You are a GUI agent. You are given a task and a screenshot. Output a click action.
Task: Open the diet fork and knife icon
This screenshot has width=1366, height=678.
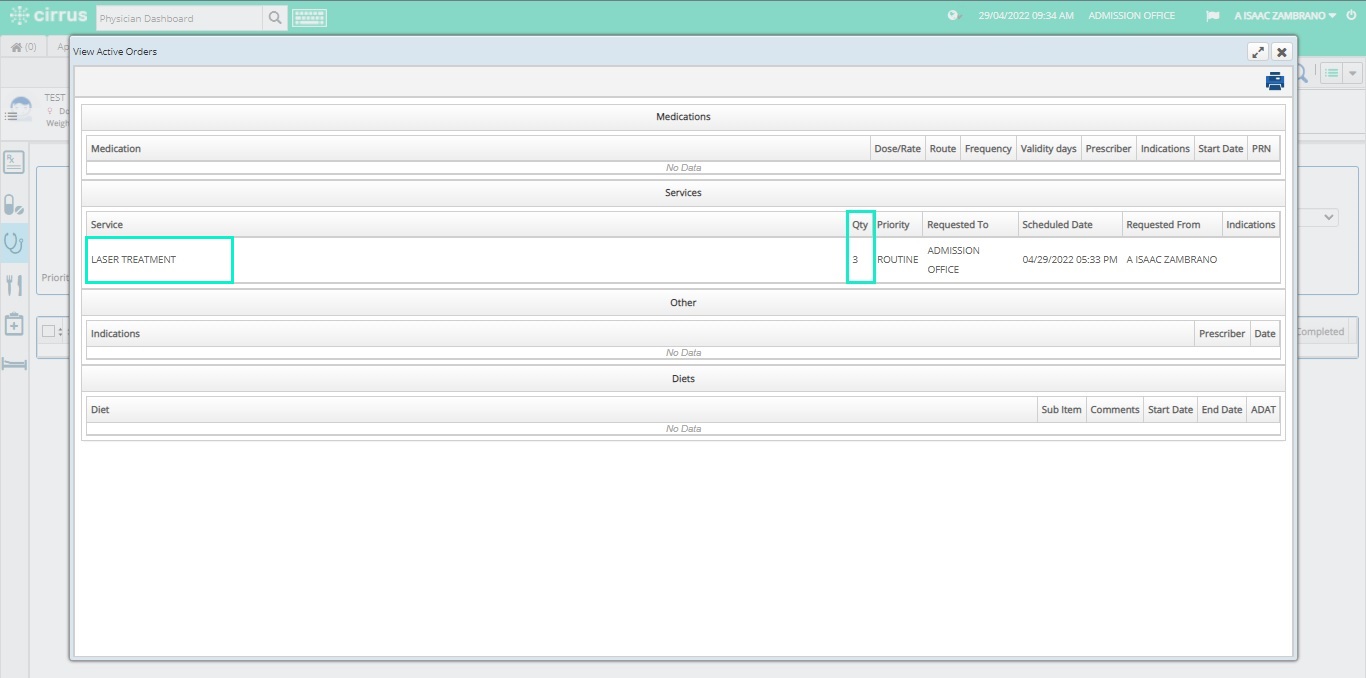tap(14, 286)
